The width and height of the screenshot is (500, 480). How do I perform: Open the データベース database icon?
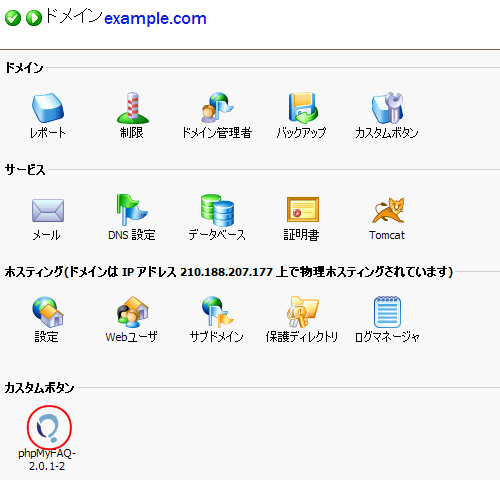(x=217, y=210)
